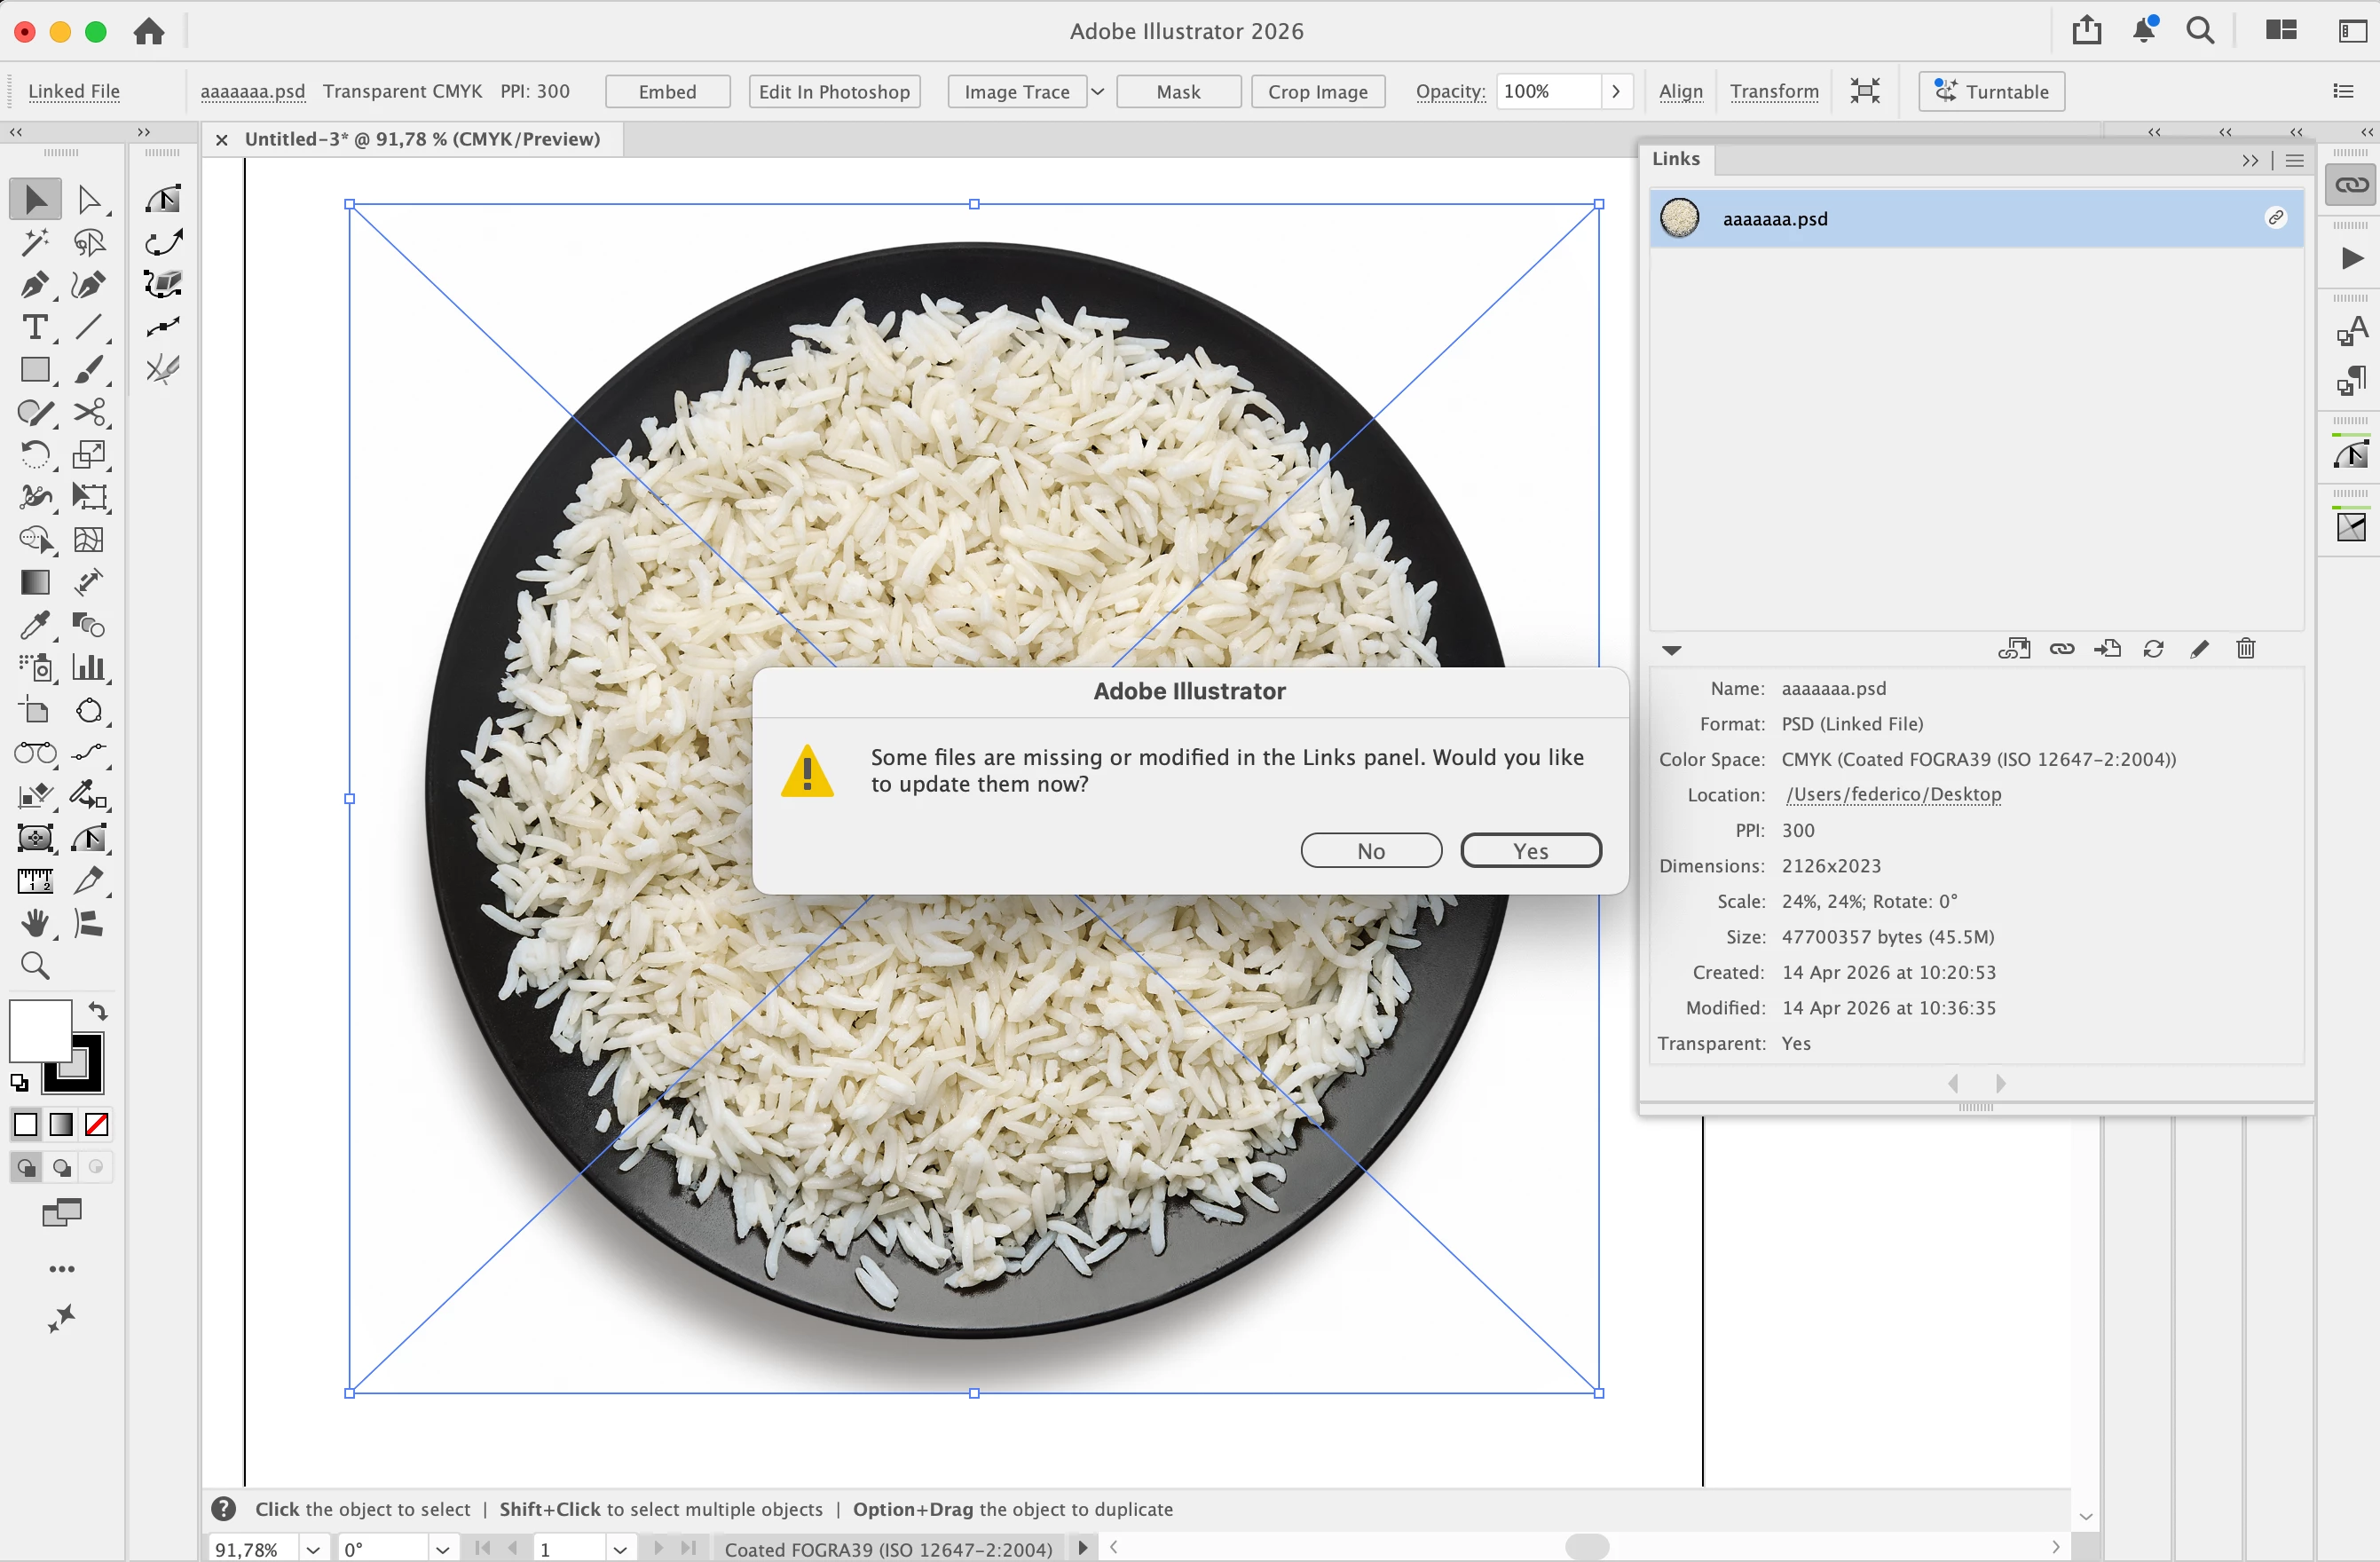Pick the Eyedropper tool
2380x1562 pixels.
35,625
